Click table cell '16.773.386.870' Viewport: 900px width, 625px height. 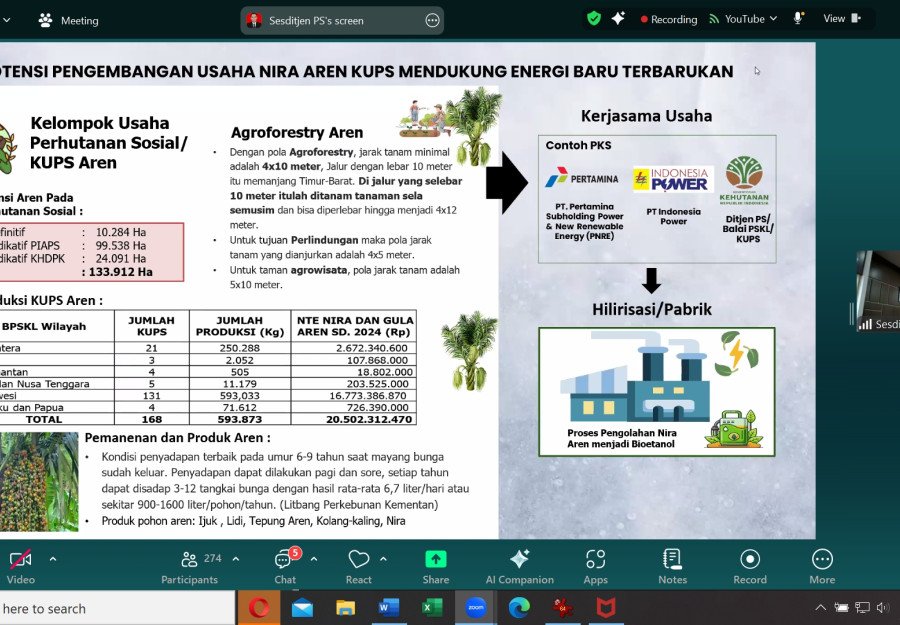(368, 395)
